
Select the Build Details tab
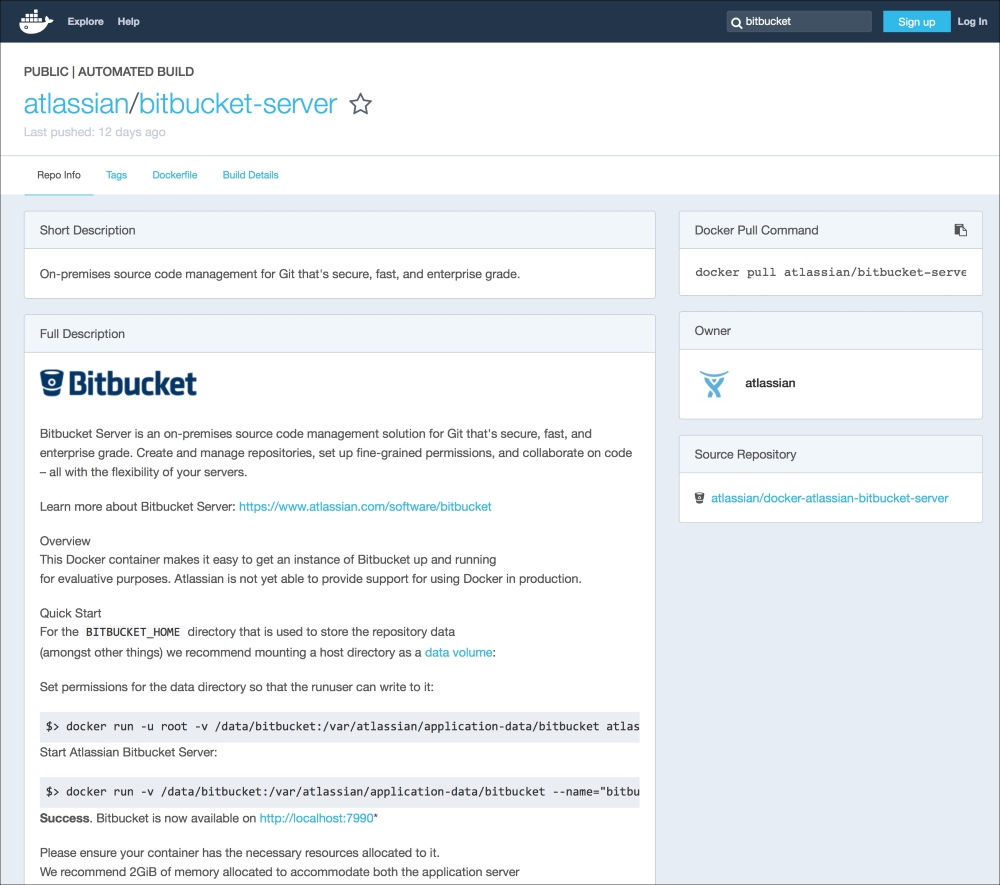[x=250, y=175]
